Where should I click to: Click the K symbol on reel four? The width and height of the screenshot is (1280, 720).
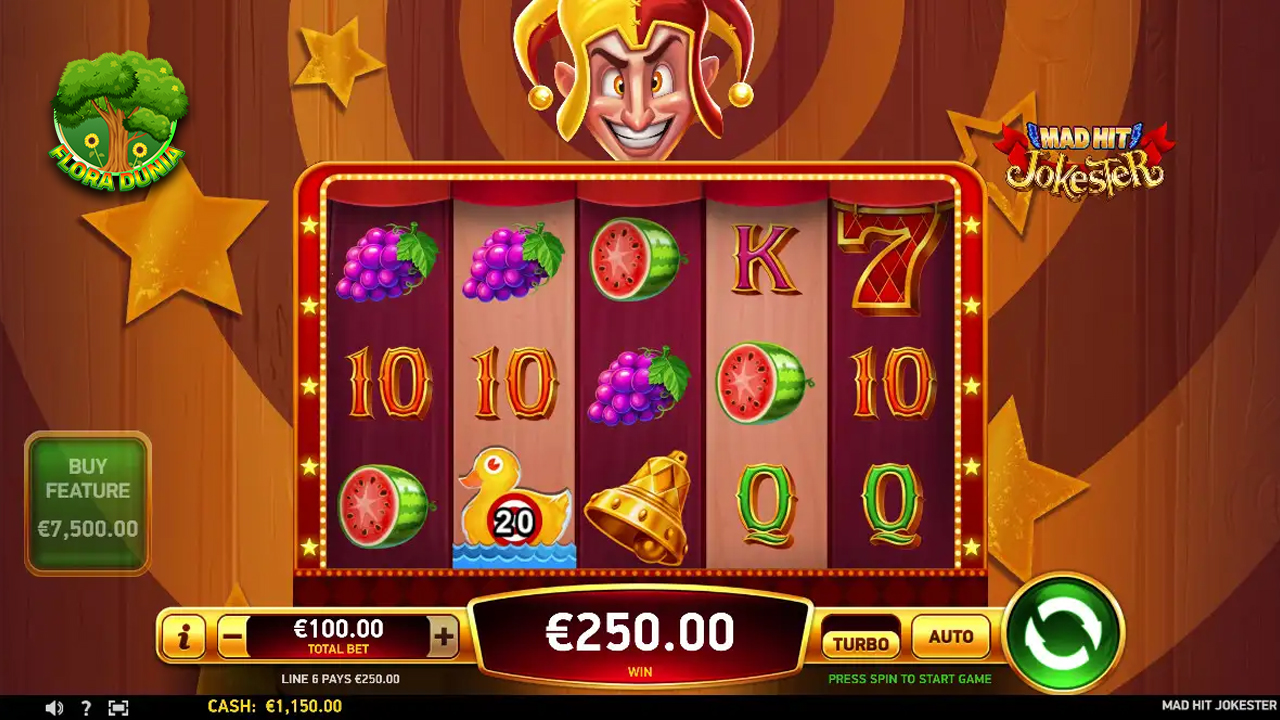point(766,258)
